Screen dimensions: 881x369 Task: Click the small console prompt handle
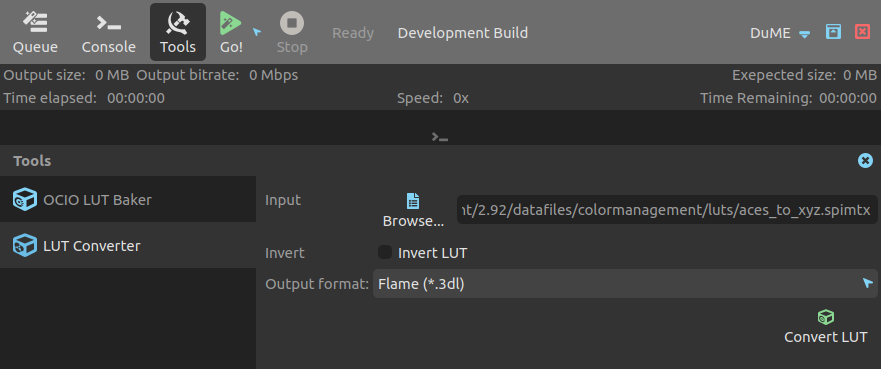(439, 136)
